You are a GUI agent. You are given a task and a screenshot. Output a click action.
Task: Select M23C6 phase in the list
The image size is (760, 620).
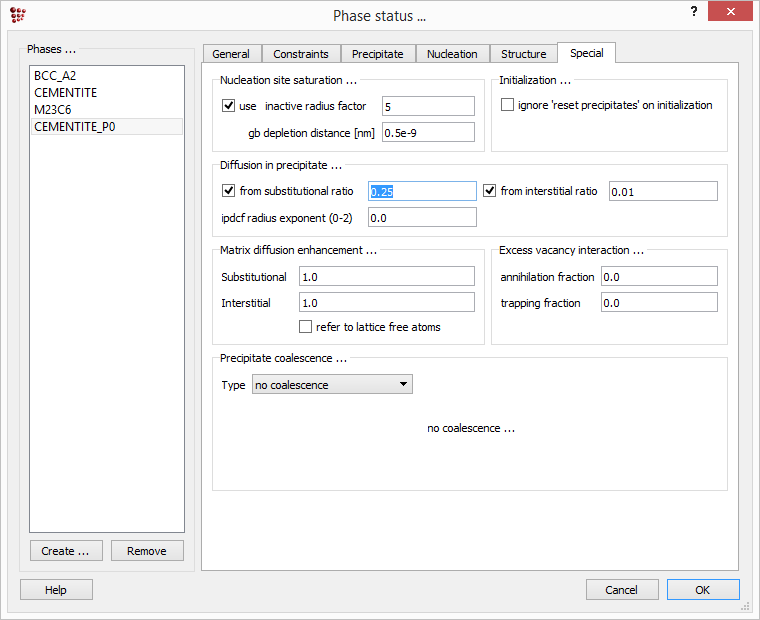coord(53,110)
